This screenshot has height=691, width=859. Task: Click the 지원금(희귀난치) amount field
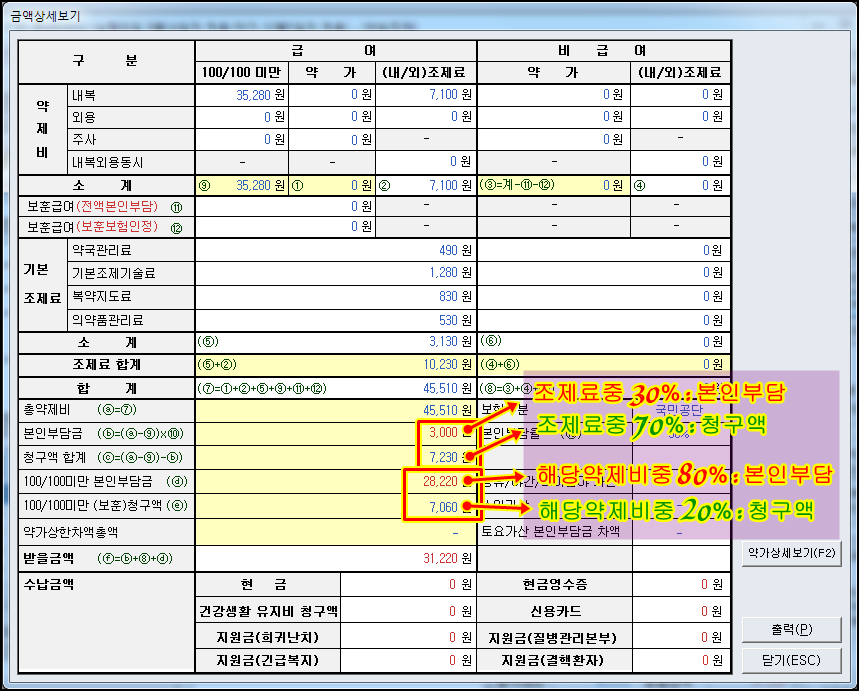(408, 636)
